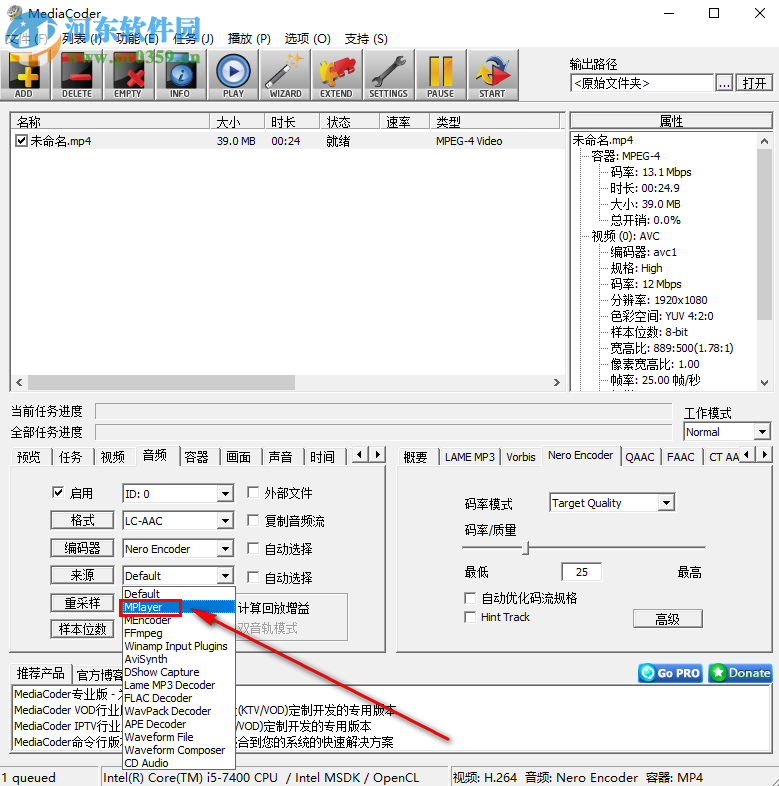Click the properties panel scroll down arrow
779x786 pixels.
click(x=764, y=383)
